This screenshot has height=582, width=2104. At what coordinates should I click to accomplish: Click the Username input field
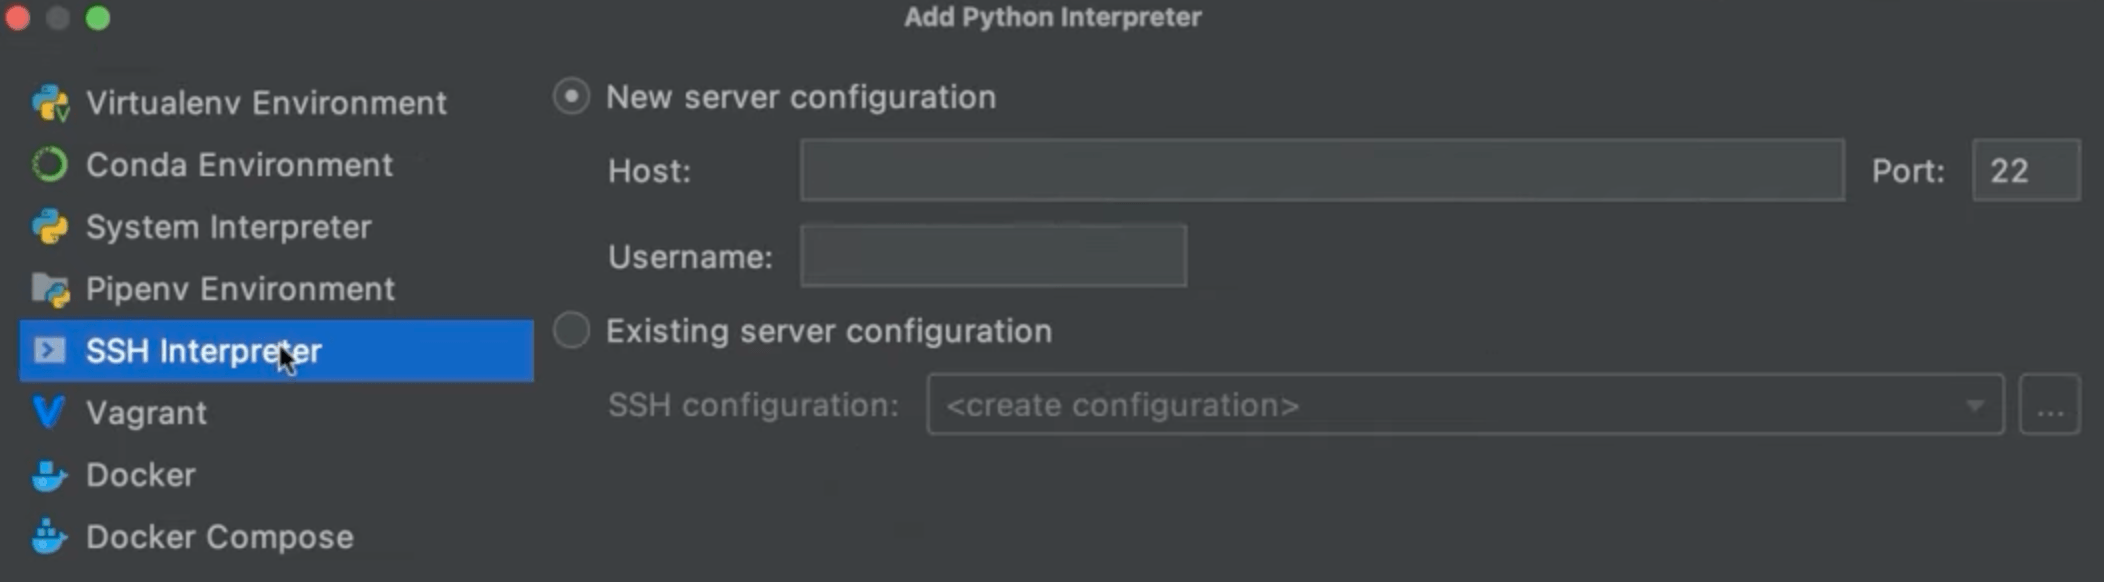[994, 257]
